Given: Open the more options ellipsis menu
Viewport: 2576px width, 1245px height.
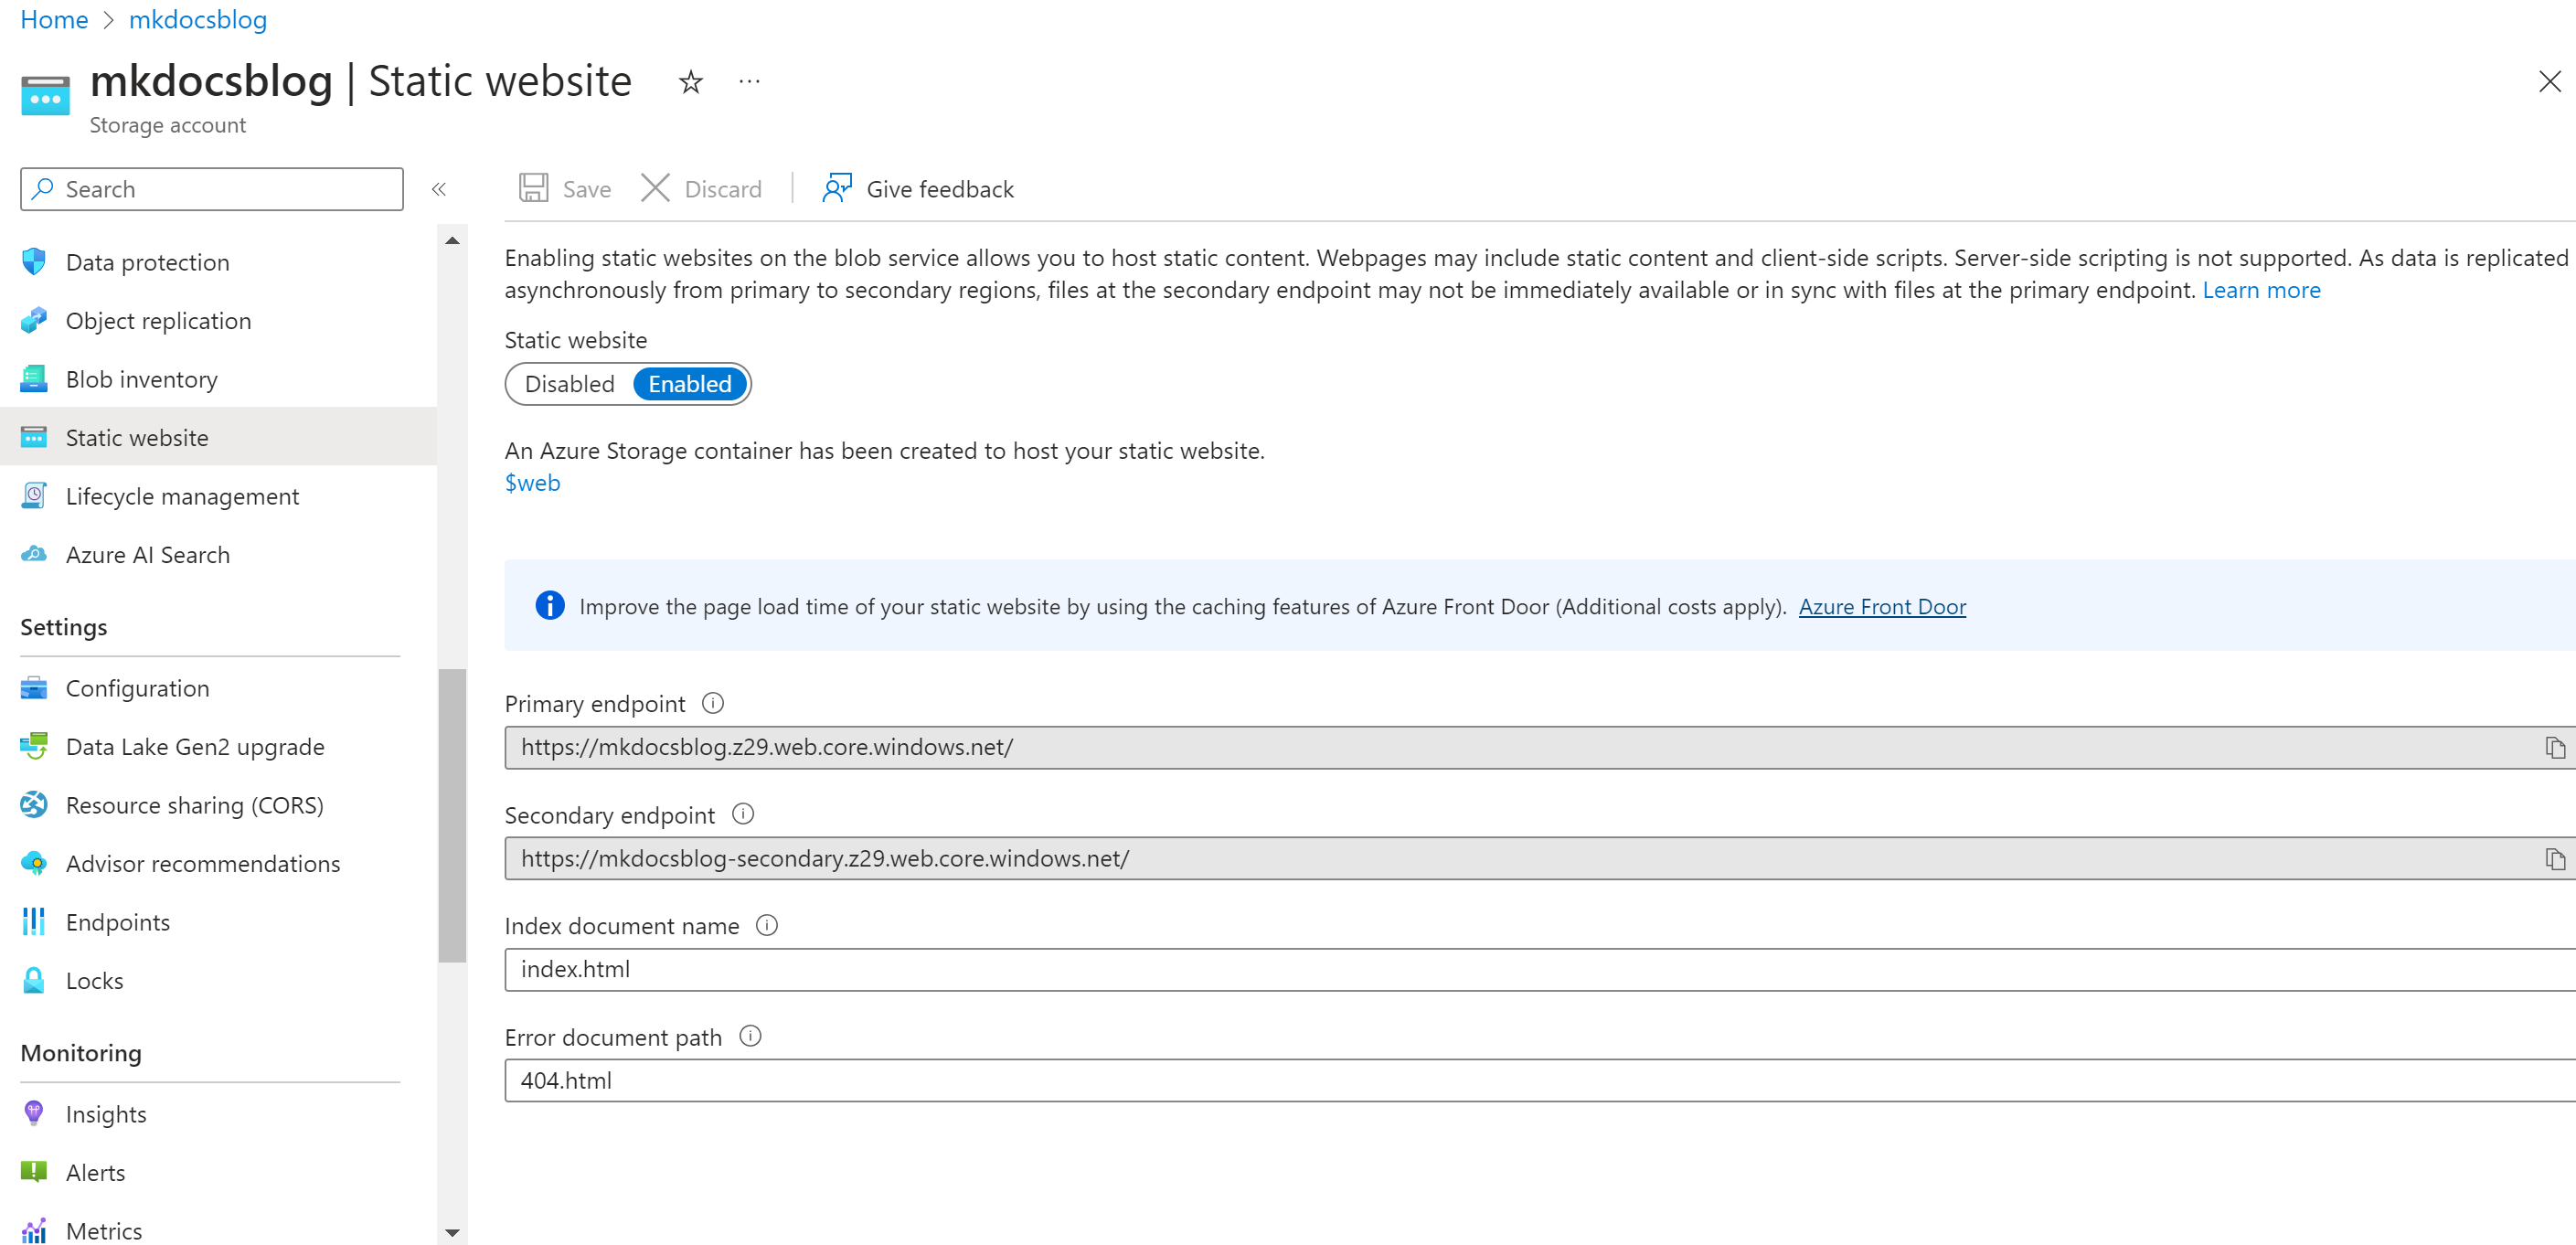Looking at the screenshot, I should (749, 82).
